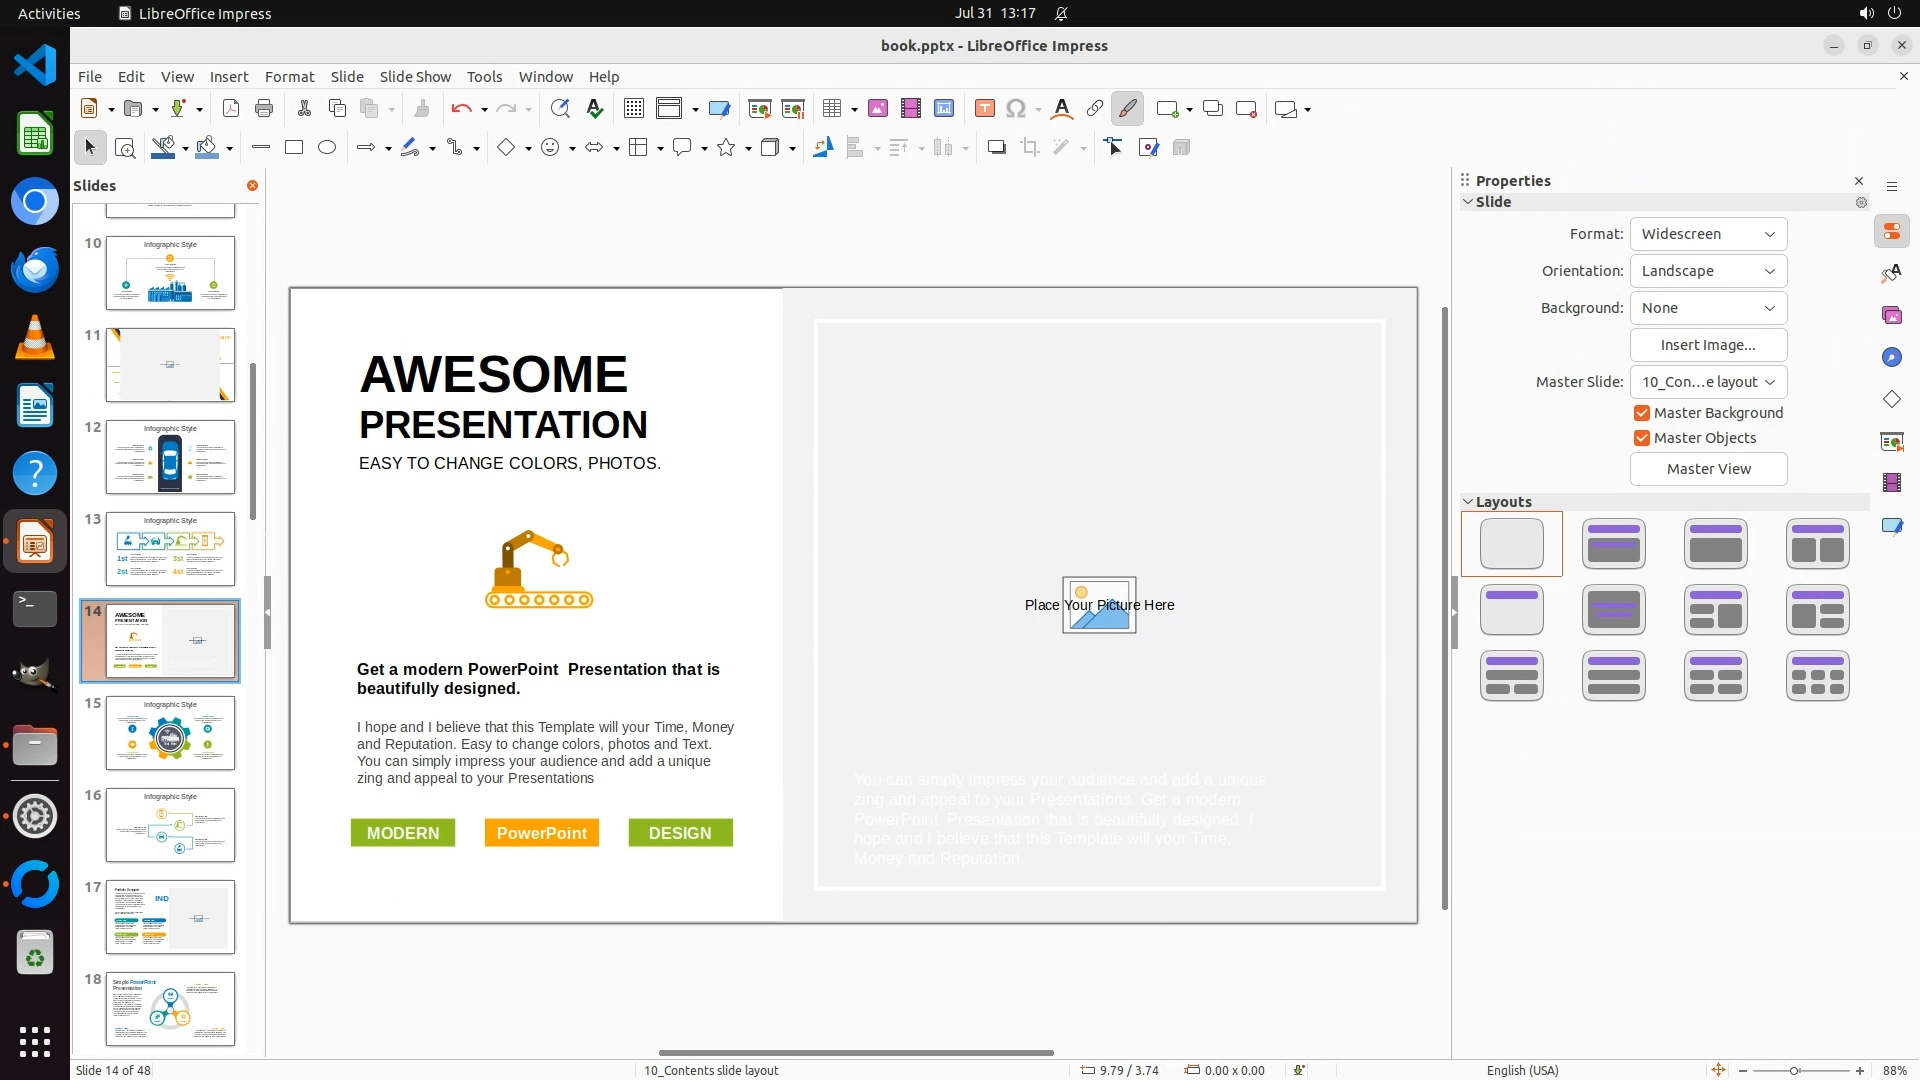Click the Insert Image... button
Screen dimensions: 1920x1080
[x=1708, y=345]
